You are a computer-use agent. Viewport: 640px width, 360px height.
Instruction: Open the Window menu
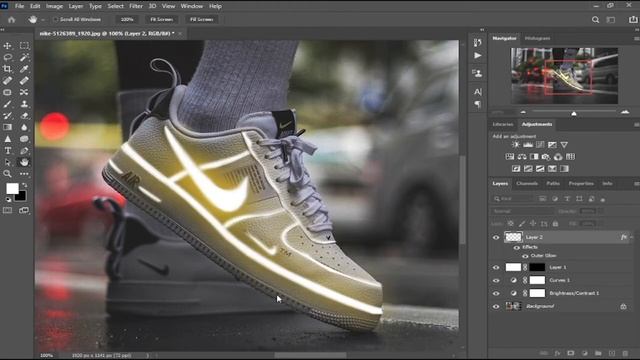tap(191, 6)
